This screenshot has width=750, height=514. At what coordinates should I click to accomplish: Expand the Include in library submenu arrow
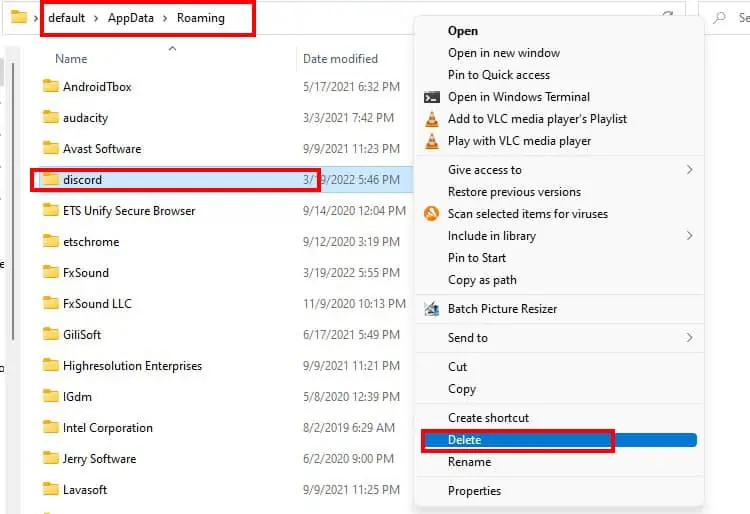689,235
